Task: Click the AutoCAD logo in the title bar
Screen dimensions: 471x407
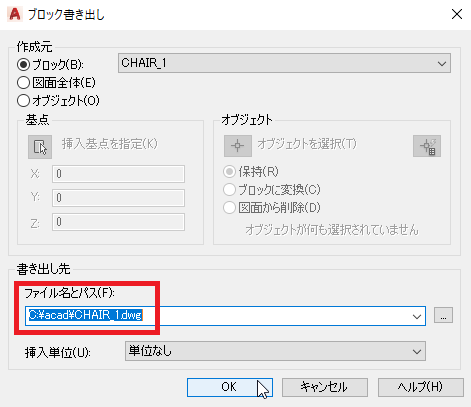Action: tap(15, 14)
